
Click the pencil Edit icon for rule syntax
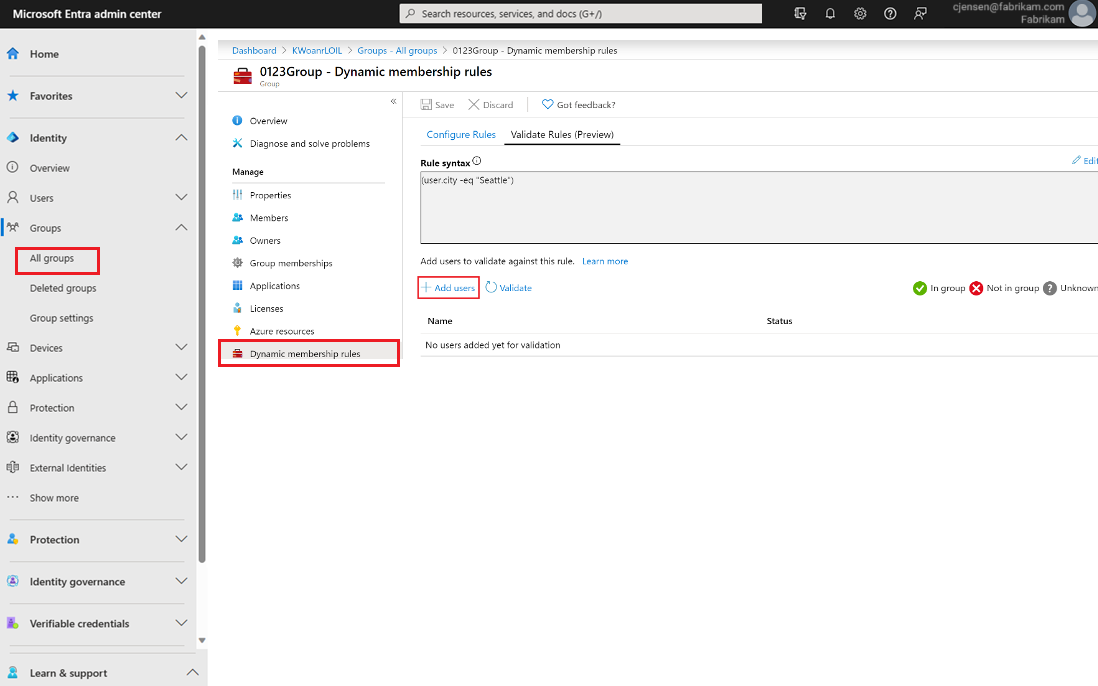[1076, 160]
